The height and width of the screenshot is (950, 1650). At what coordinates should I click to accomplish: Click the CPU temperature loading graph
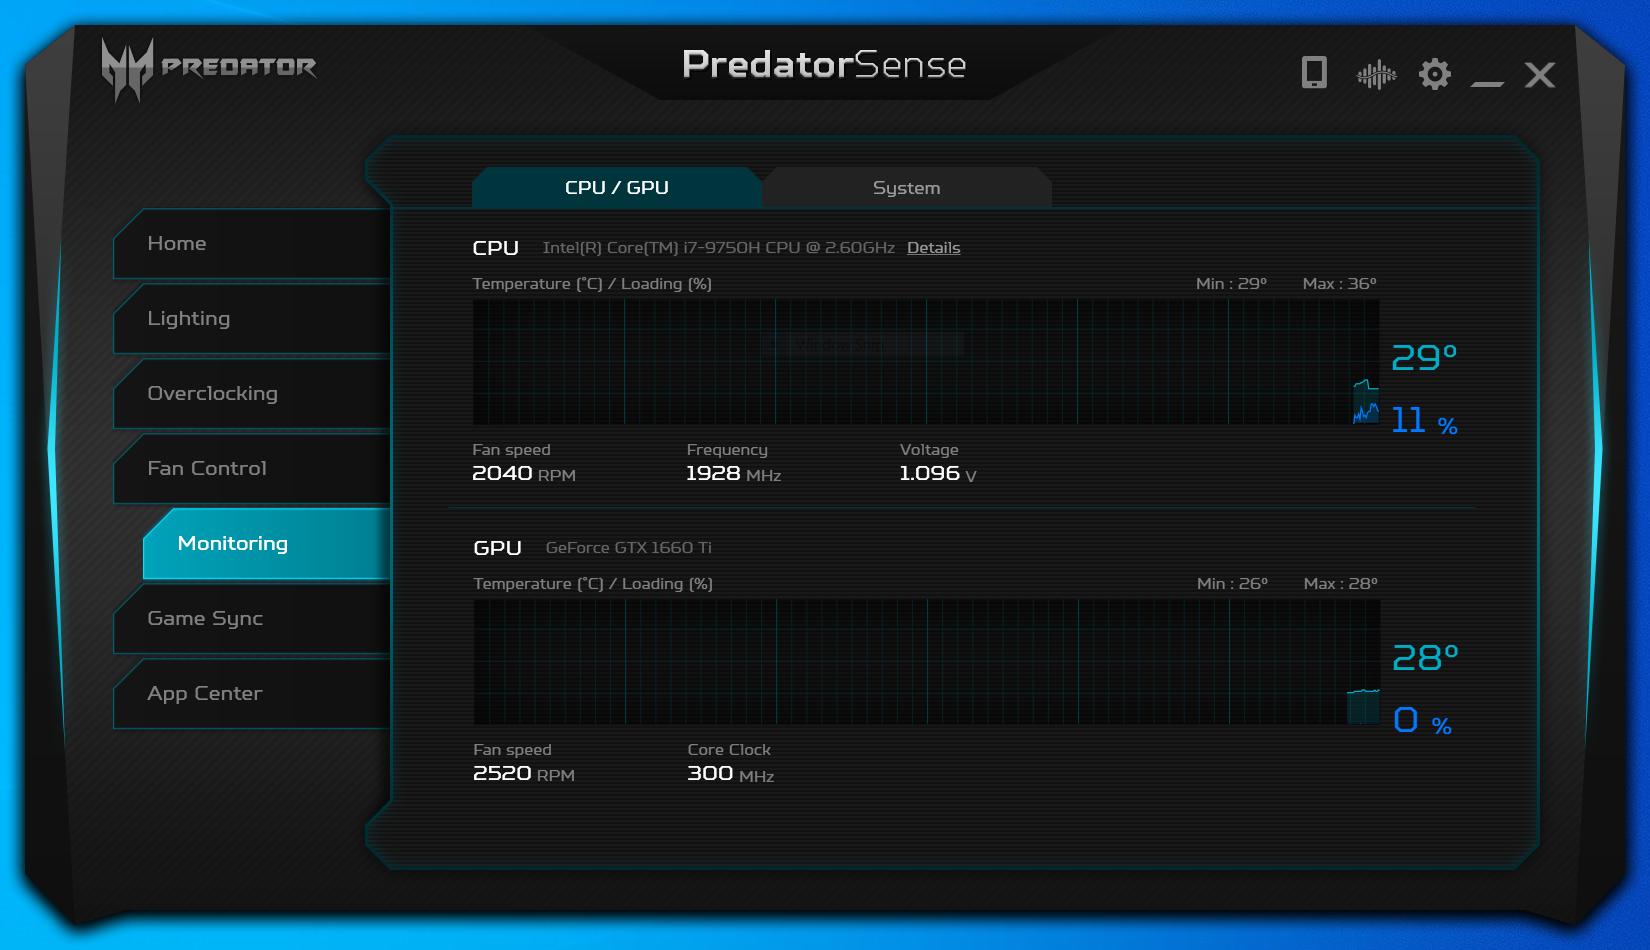click(x=926, y=362)
